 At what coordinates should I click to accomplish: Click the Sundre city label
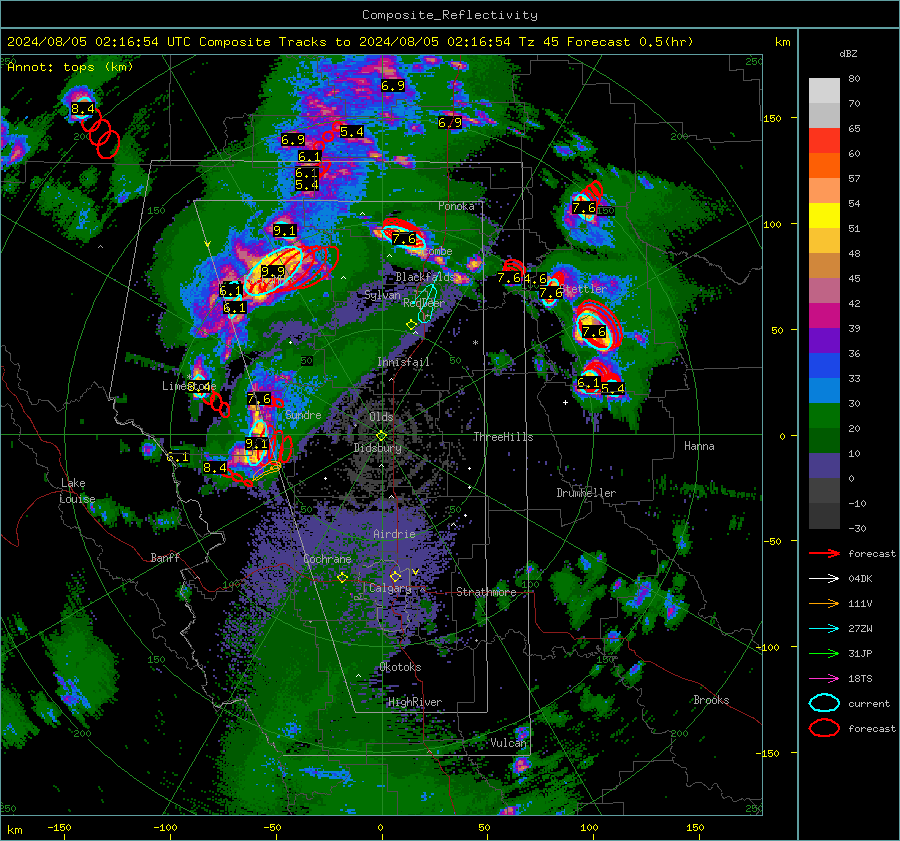pyautogui.click(x=303, y=415)
